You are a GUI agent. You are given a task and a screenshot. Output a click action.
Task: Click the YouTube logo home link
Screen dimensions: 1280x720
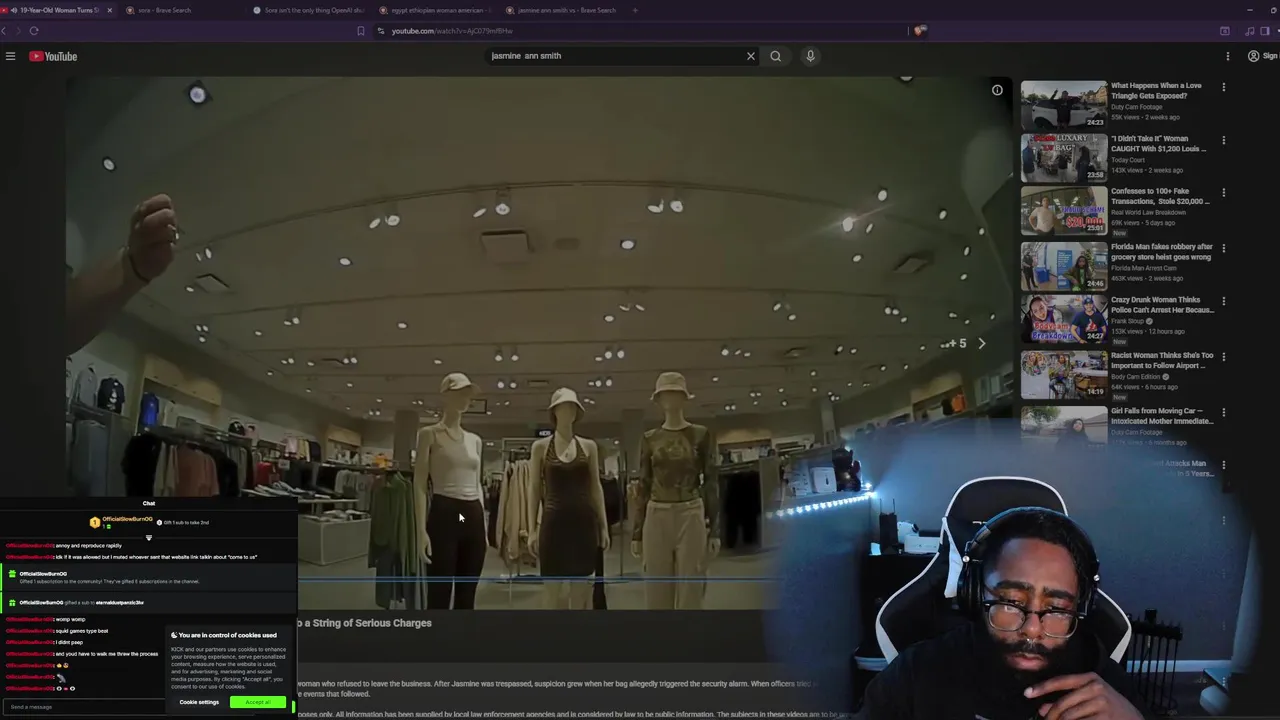click(x=53, y=56)
